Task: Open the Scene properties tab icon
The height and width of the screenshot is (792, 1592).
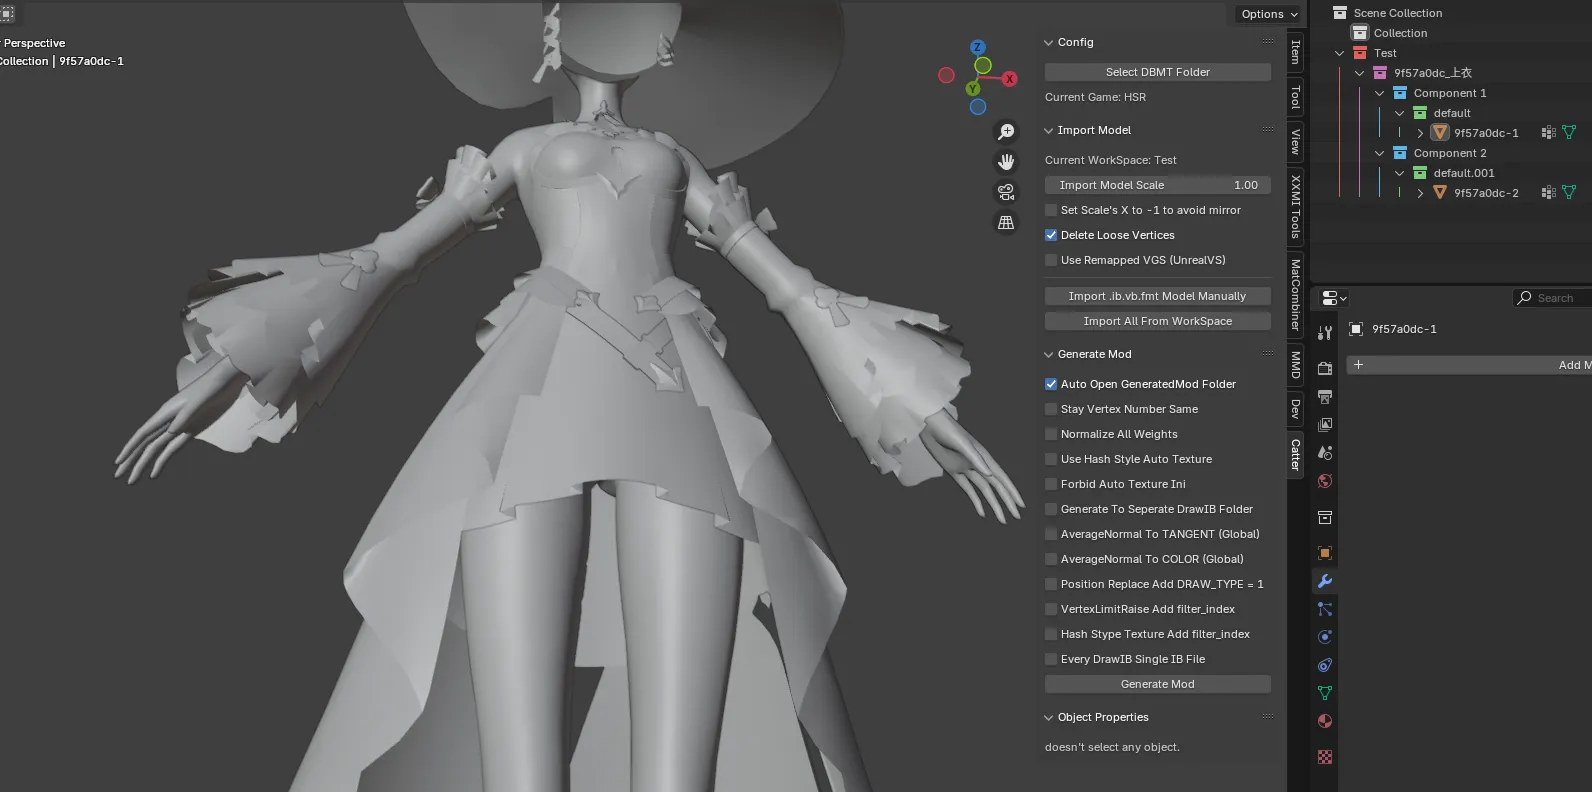Action: [1325, 453]
